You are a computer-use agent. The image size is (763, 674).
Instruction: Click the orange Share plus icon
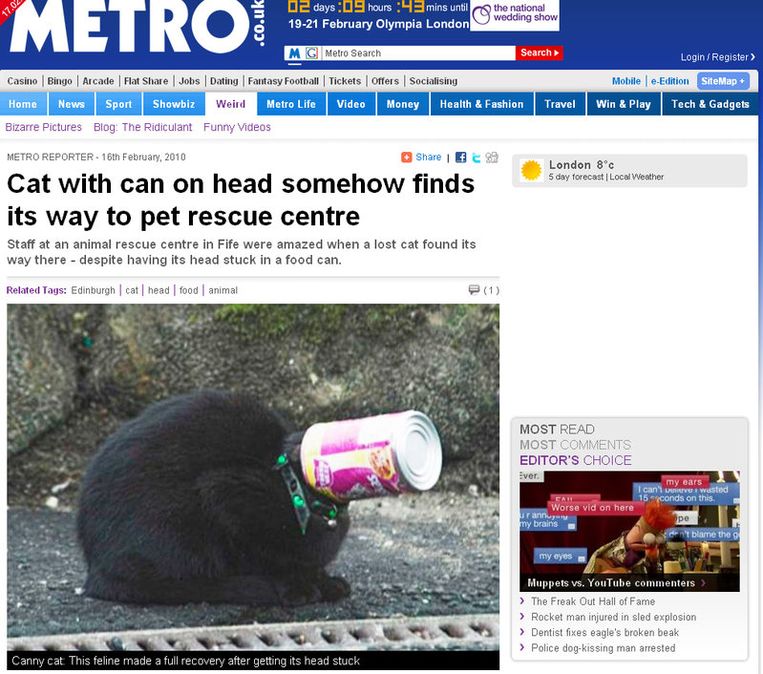[406, 157]
